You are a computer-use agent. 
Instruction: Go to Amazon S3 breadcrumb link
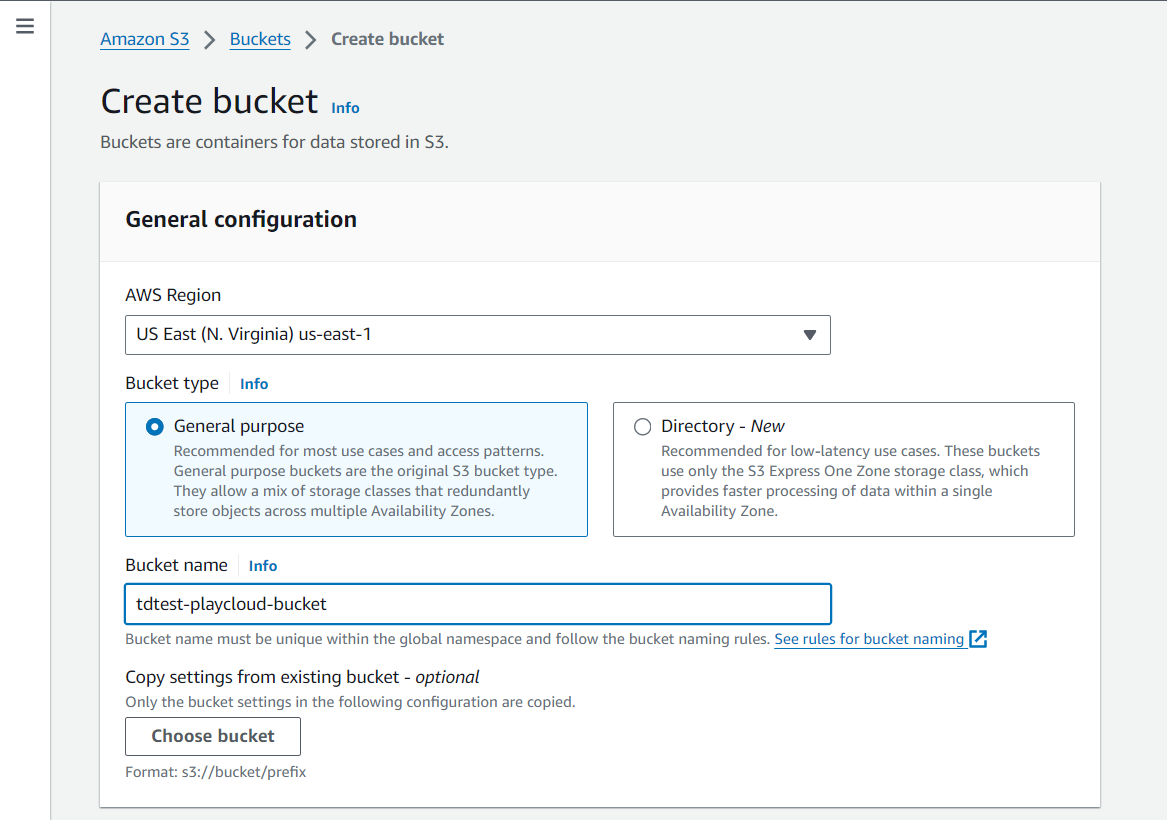pyautogui.click(x=145, y=40)
